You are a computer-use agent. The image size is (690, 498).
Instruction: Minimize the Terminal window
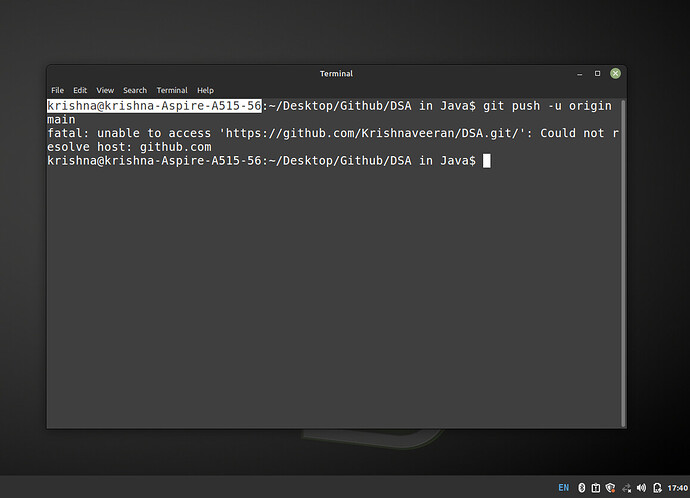(581, 73)
